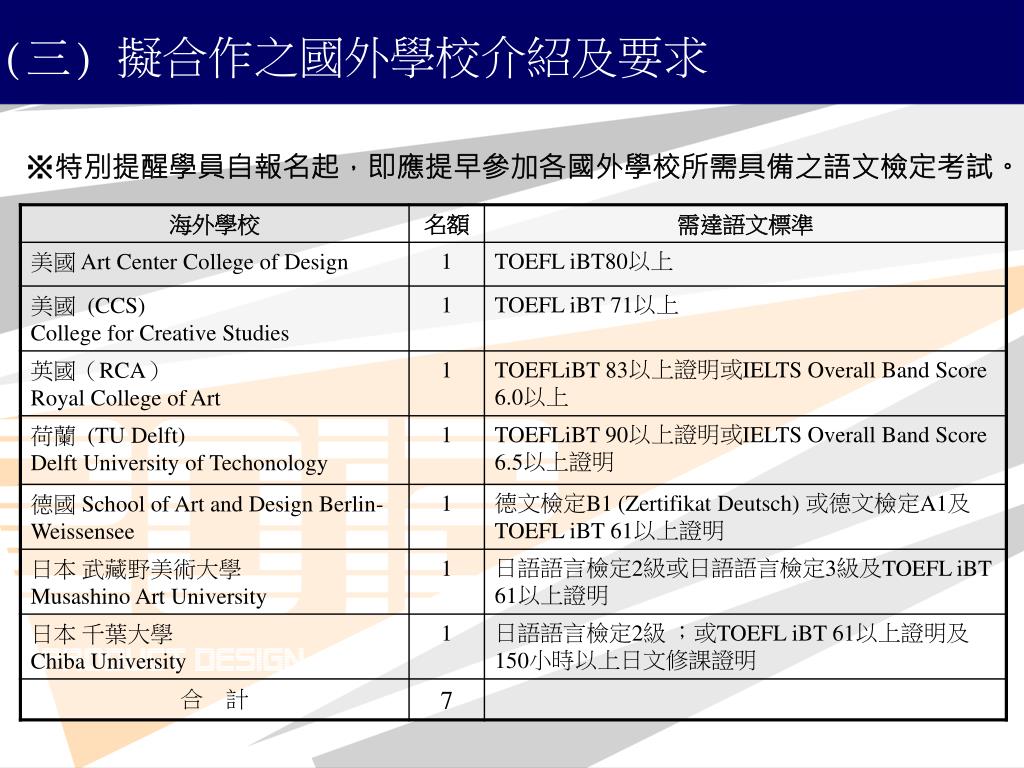Click quota 1 in the RCA row
Screen dimensions: 1024x768
[x=447, y=370]
